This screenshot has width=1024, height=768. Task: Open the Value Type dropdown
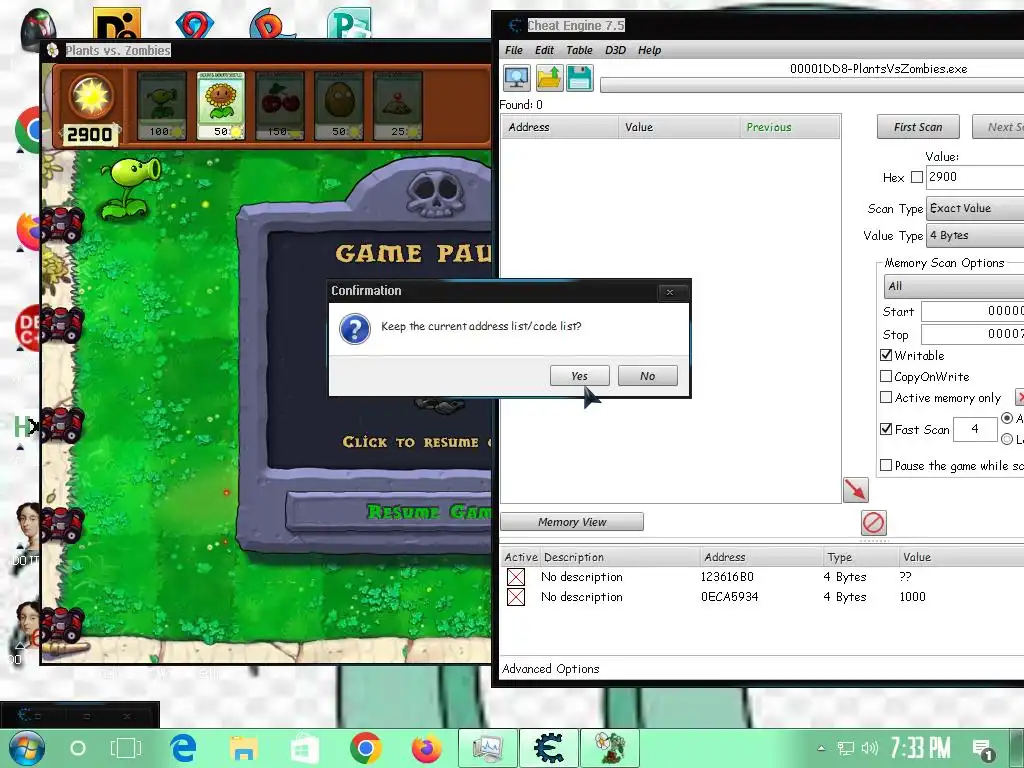[975, 236]
